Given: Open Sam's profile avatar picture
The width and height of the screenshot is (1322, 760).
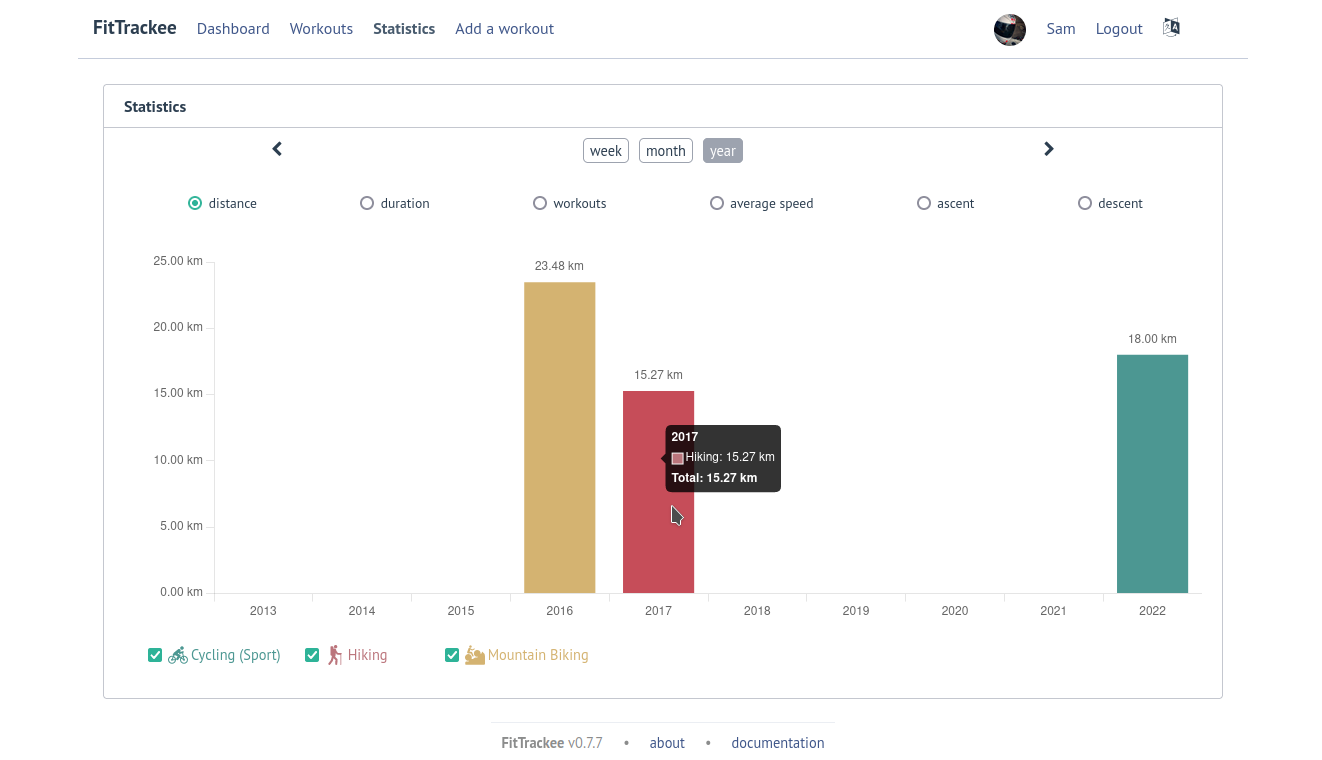Looking at the screenshot, I should (x=1009, y=29).
